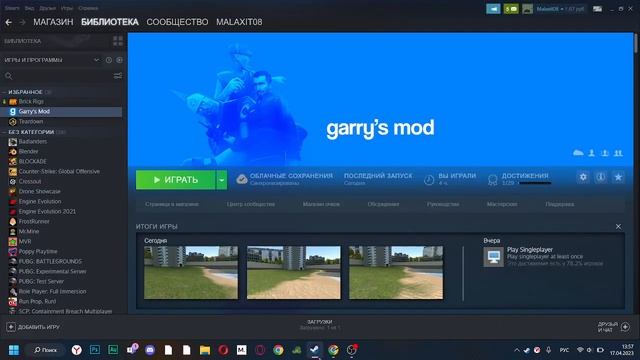Open the green notifications inbox icon
Screen dimensions: 640x360
point(511,9)
